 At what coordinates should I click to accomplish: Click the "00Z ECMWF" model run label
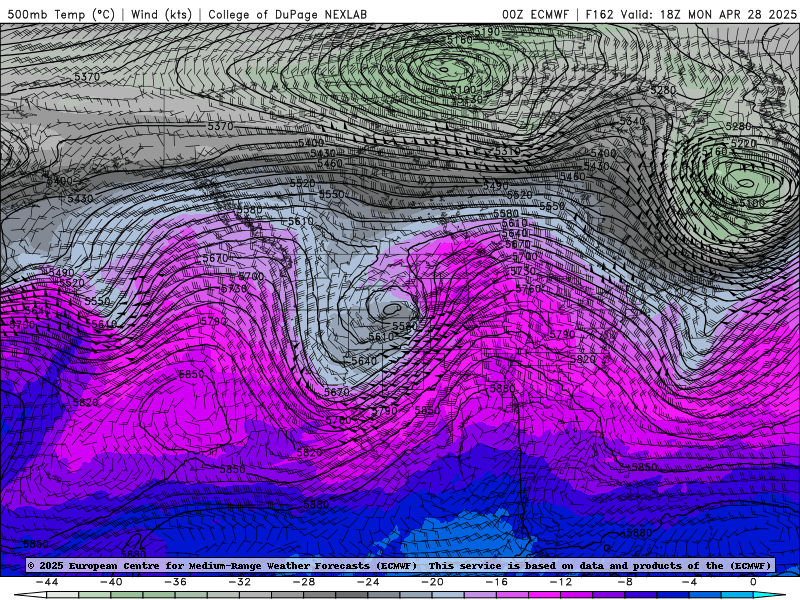click(x=535, y=14)
